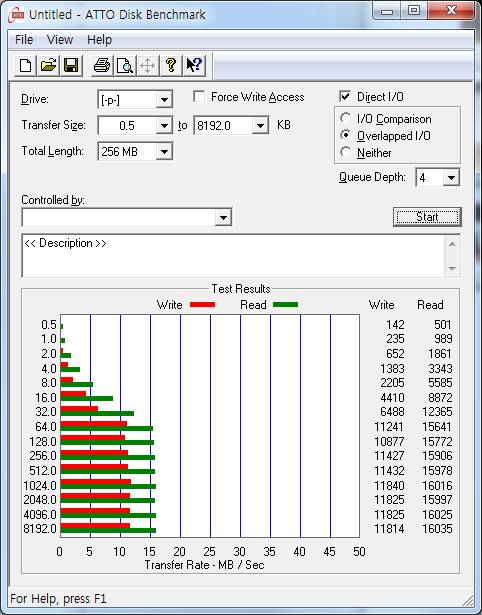Click read value 16016 for 1024.0 row

tap(437, 486)
